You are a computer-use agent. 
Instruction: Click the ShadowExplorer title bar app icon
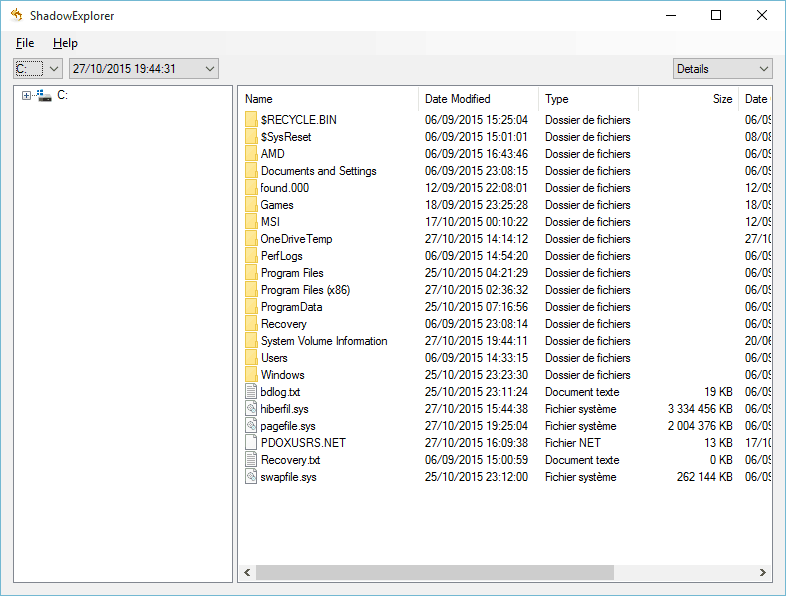tap(17, 15)
